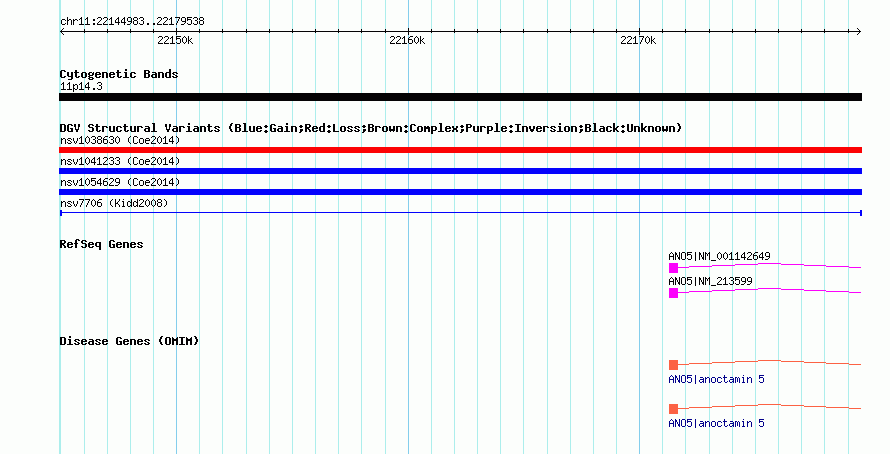Select the DGV Structural Variants track title
This screenshot has width=890, height=454.
point(371,128)
